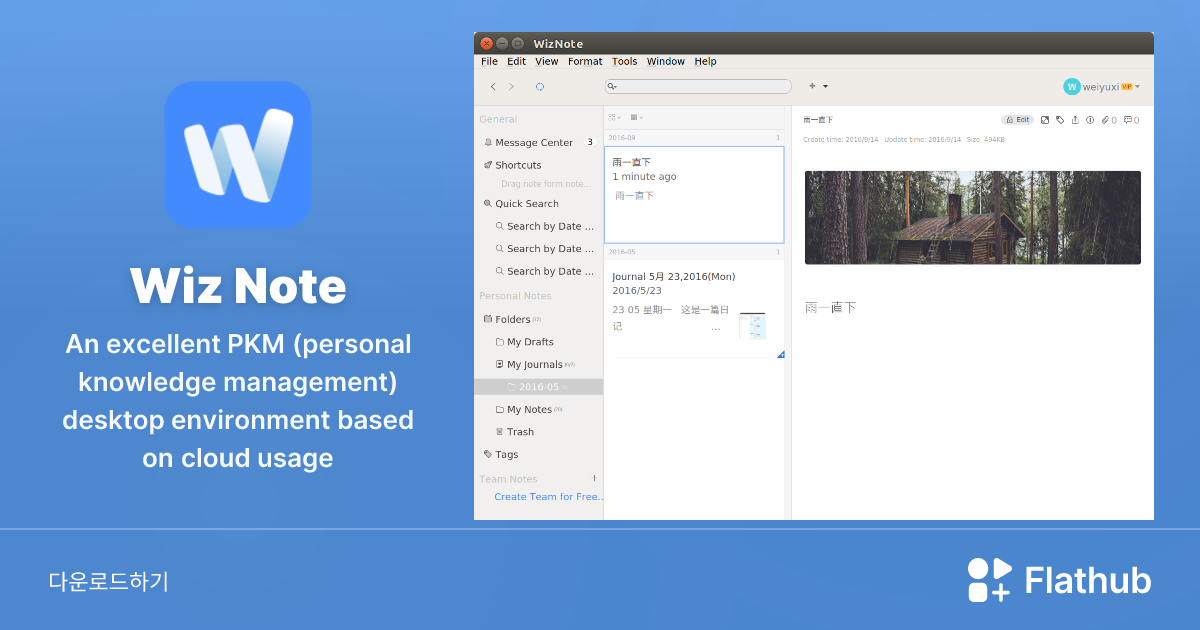The width and height of the screenshot is (1200, 630).
Task: Click the sync/refresh icon in toolbar
Action: [x=540, y=86]
